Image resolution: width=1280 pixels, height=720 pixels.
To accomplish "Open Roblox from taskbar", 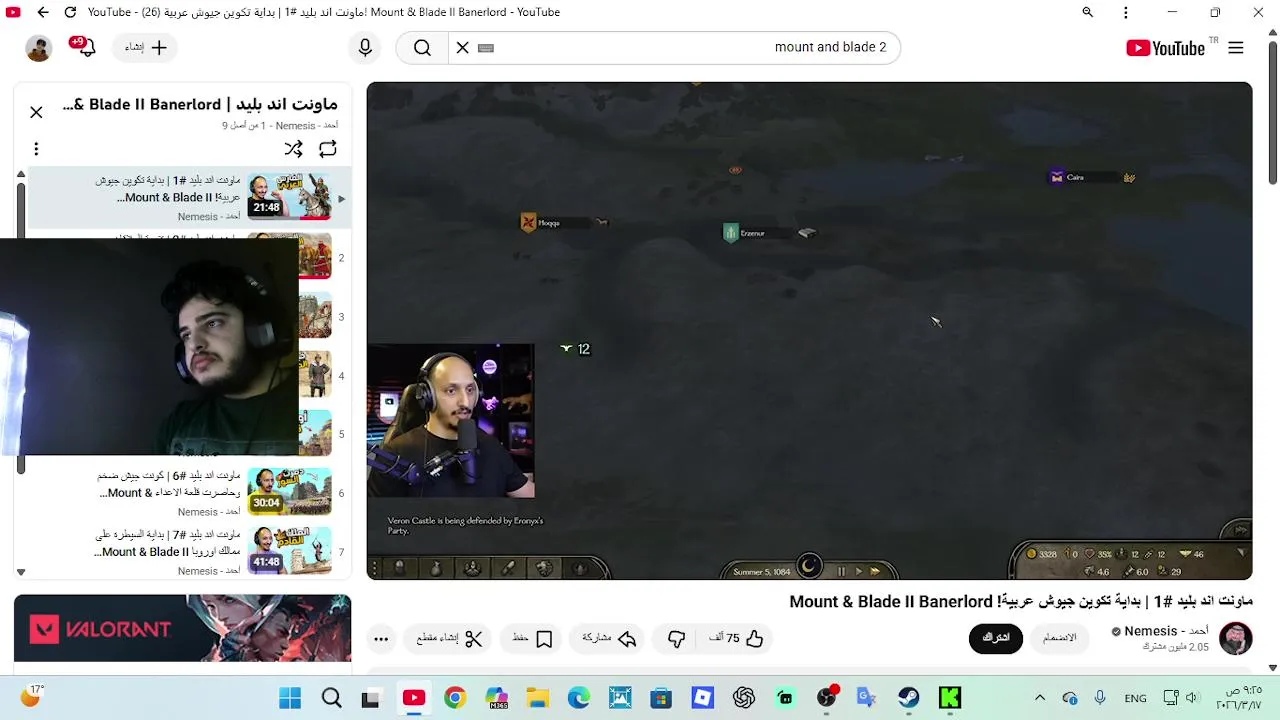I will click(x=703, y=698).
